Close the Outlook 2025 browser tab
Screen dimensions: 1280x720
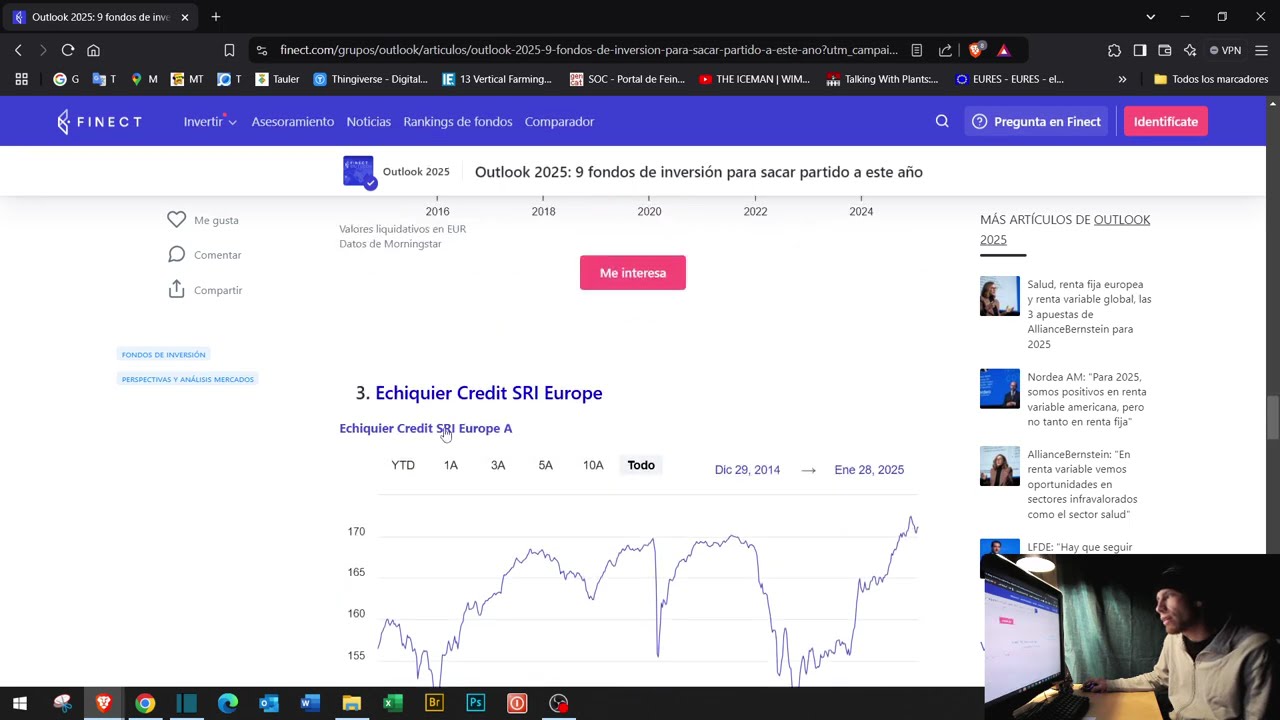coord(184,17)
